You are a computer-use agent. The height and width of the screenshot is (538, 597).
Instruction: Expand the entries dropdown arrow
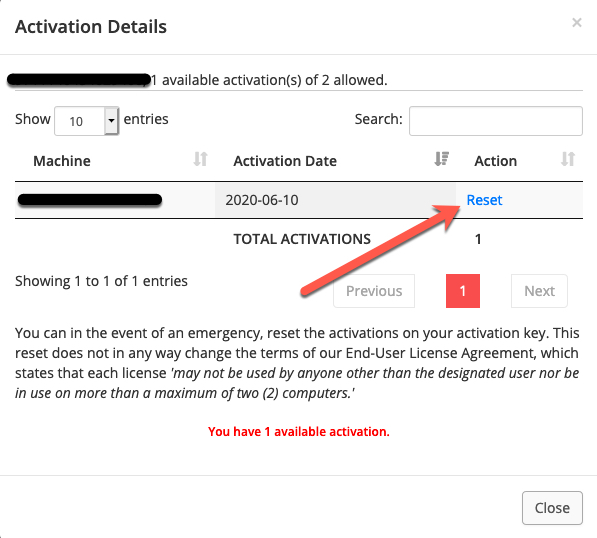111,121
